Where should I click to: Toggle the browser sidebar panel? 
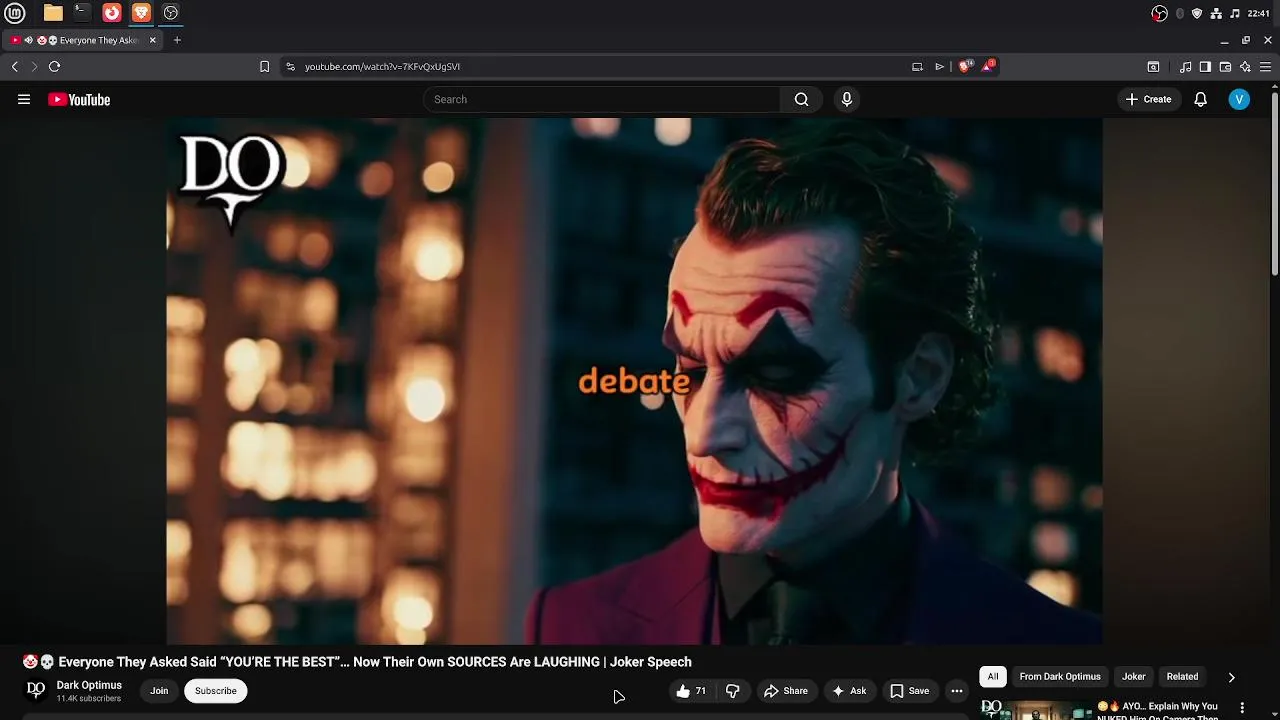pos(1205,67)
